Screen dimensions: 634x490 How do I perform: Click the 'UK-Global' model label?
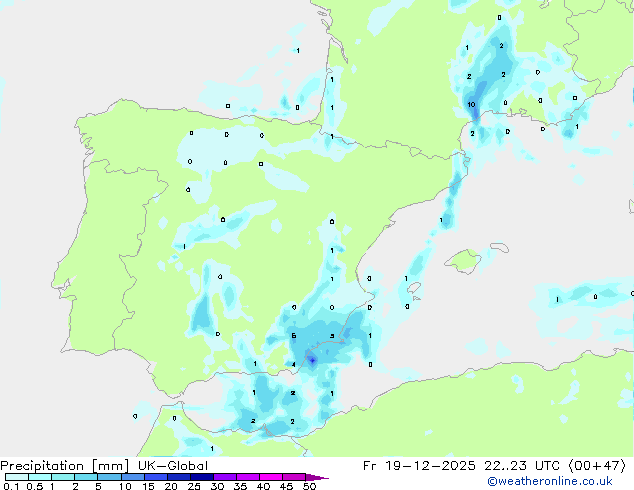coord(173,465)
